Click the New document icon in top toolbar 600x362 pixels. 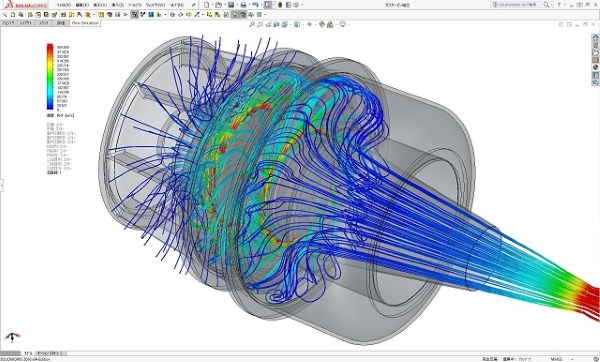[207, 5]
